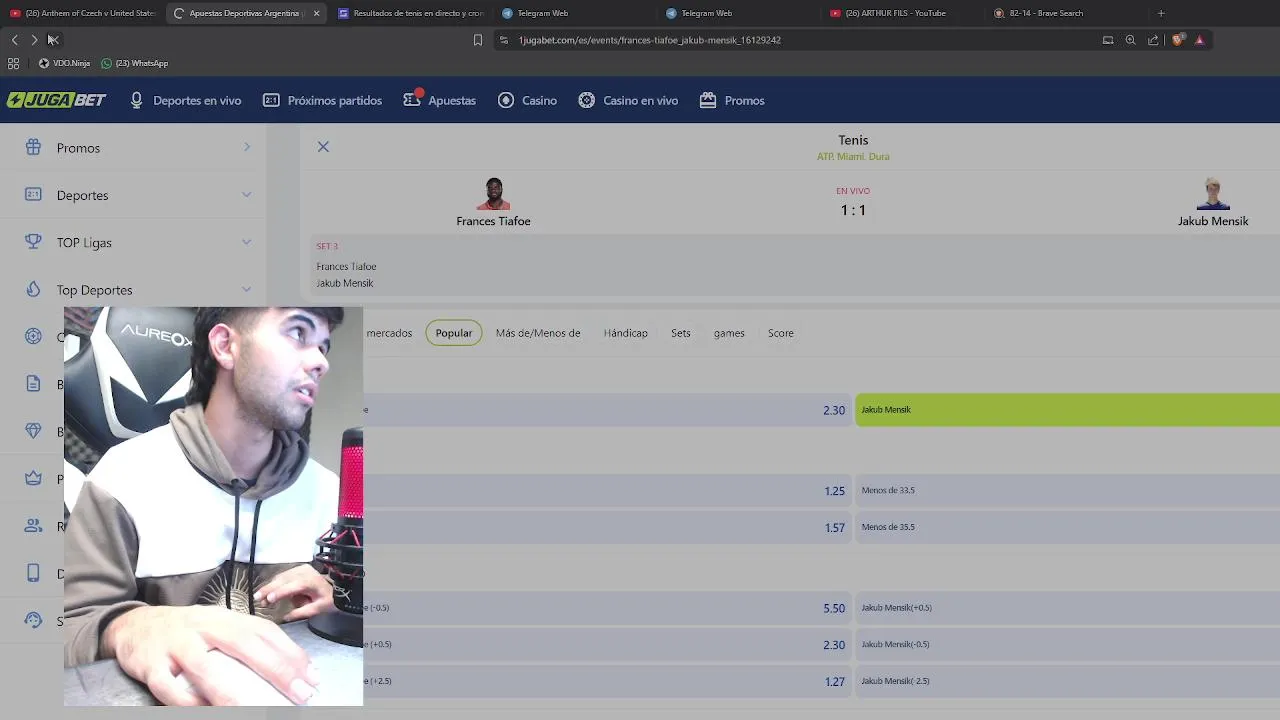Select the Hándicap markets tab

pos(626,333)
